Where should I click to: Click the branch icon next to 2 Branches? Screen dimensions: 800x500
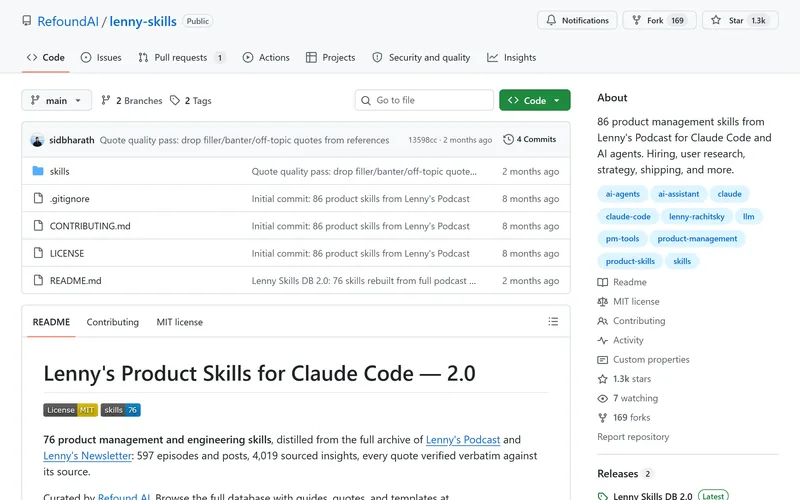(106, 100)
